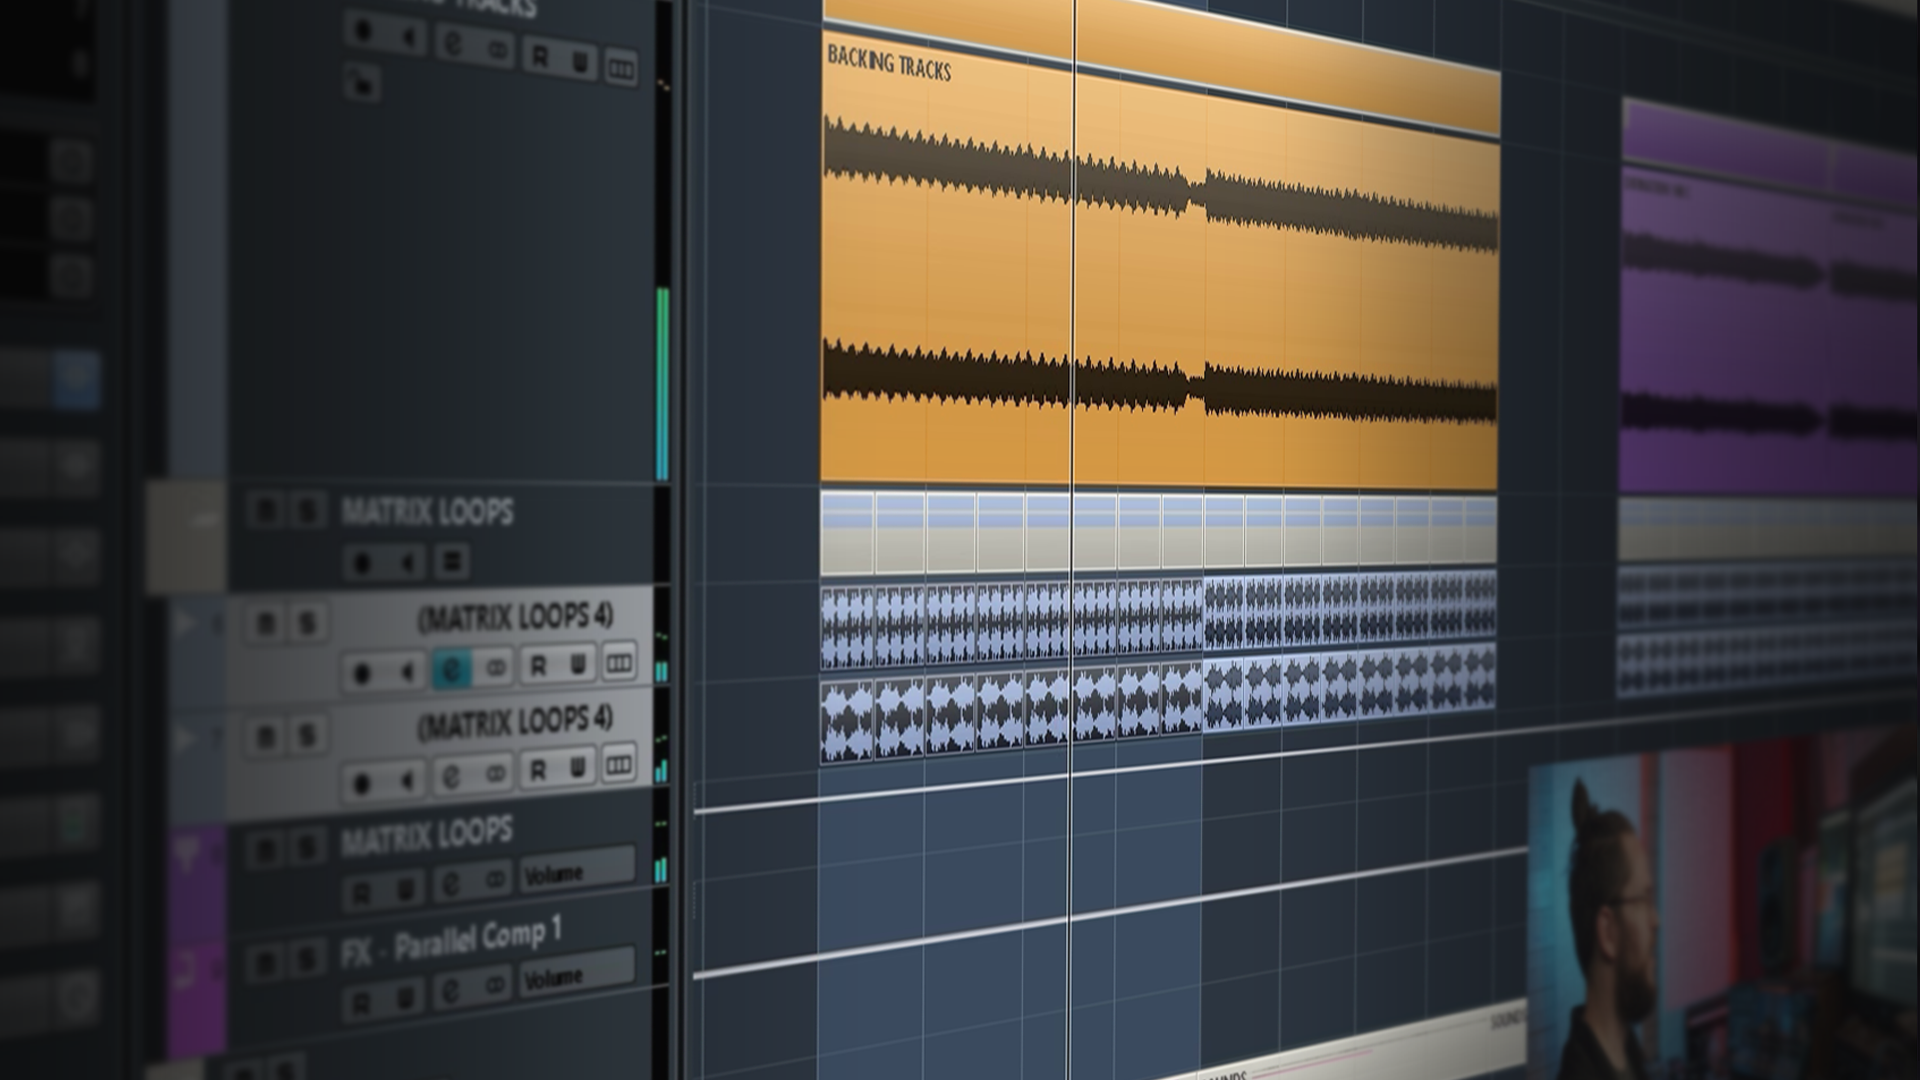Freeze the second (MATRIX LOOPS 4) track
1920x1080 pixels.
495,774
